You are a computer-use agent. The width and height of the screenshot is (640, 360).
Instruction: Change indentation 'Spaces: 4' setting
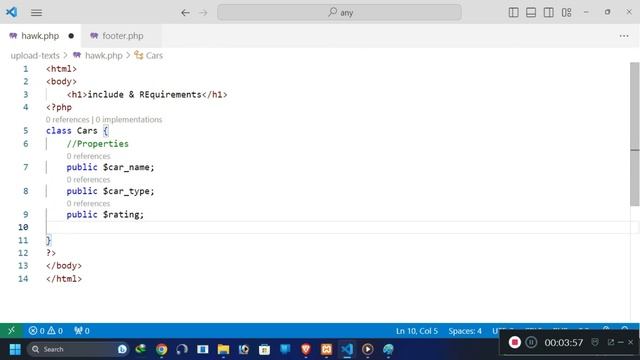465,331
